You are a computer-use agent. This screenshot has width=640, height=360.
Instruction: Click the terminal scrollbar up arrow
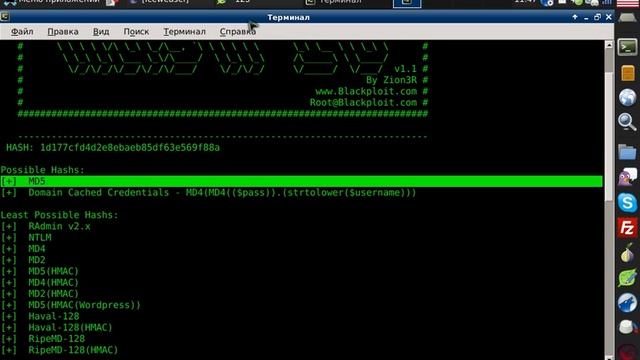(609, 45)
